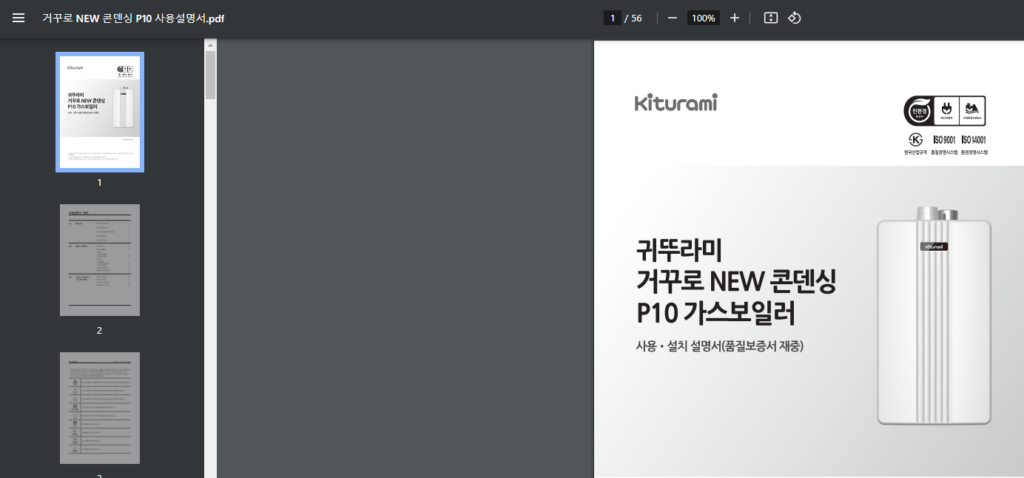
Task: Click the ISO 14001 certification mark
Action: point(974,144)
